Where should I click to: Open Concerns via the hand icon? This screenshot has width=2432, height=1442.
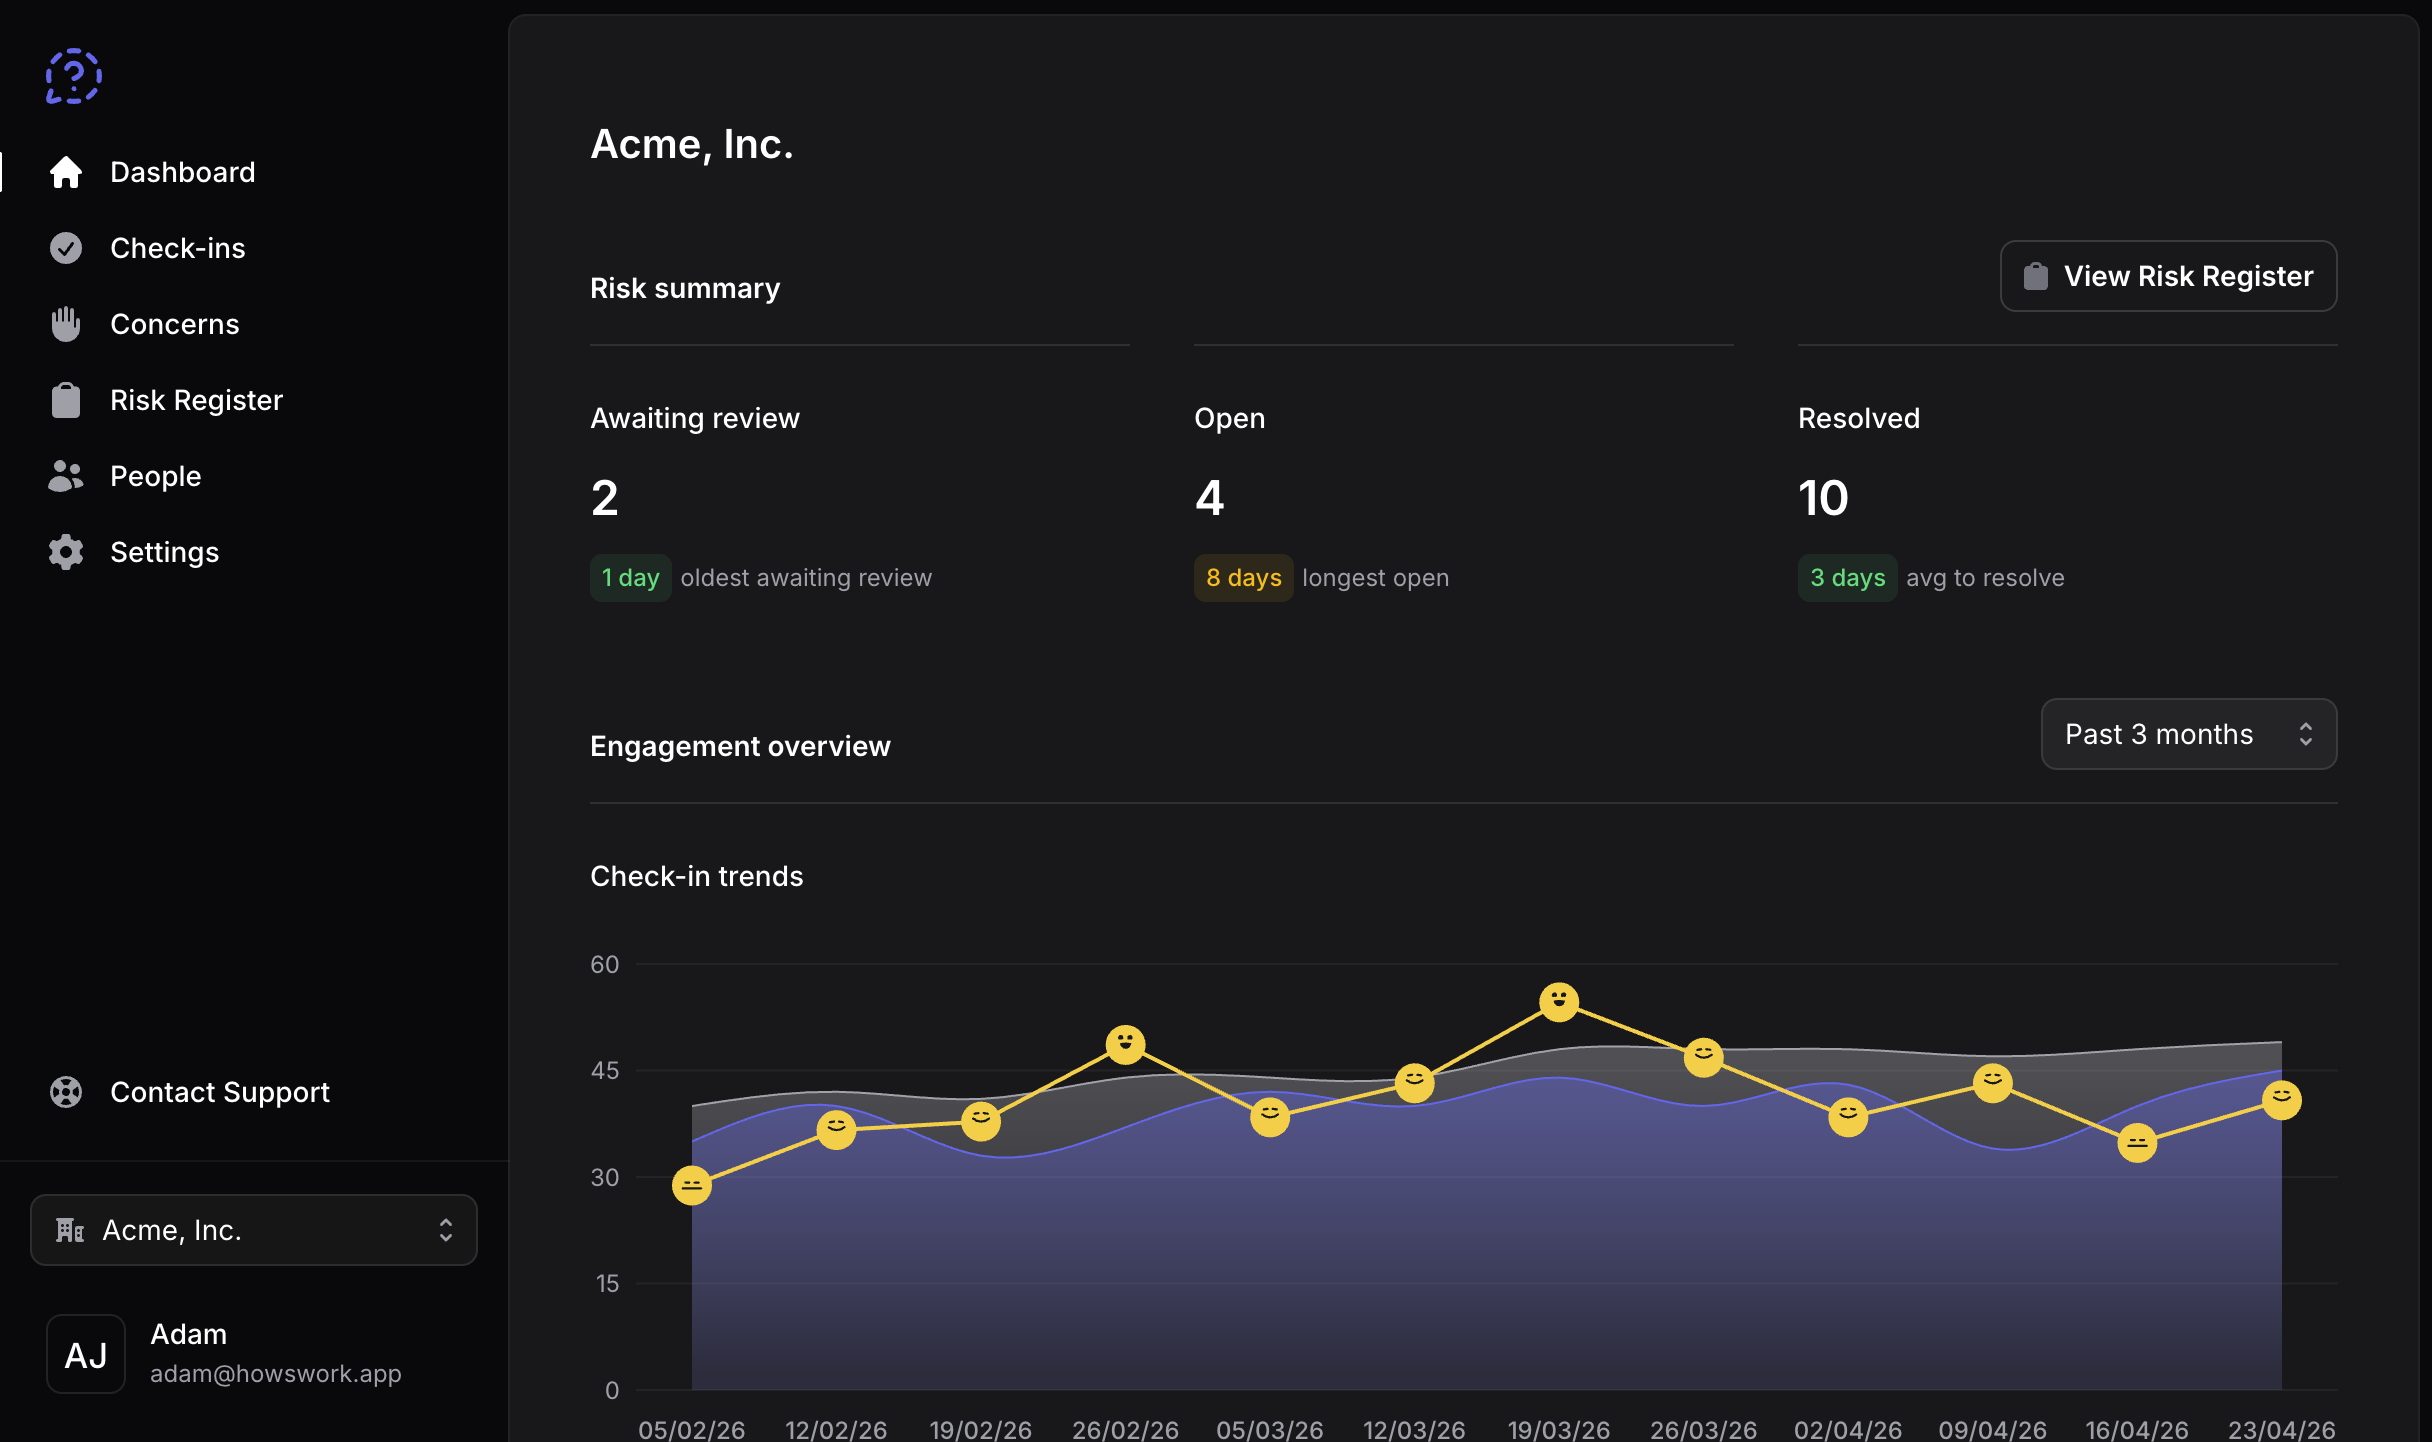tap(66, 323)
